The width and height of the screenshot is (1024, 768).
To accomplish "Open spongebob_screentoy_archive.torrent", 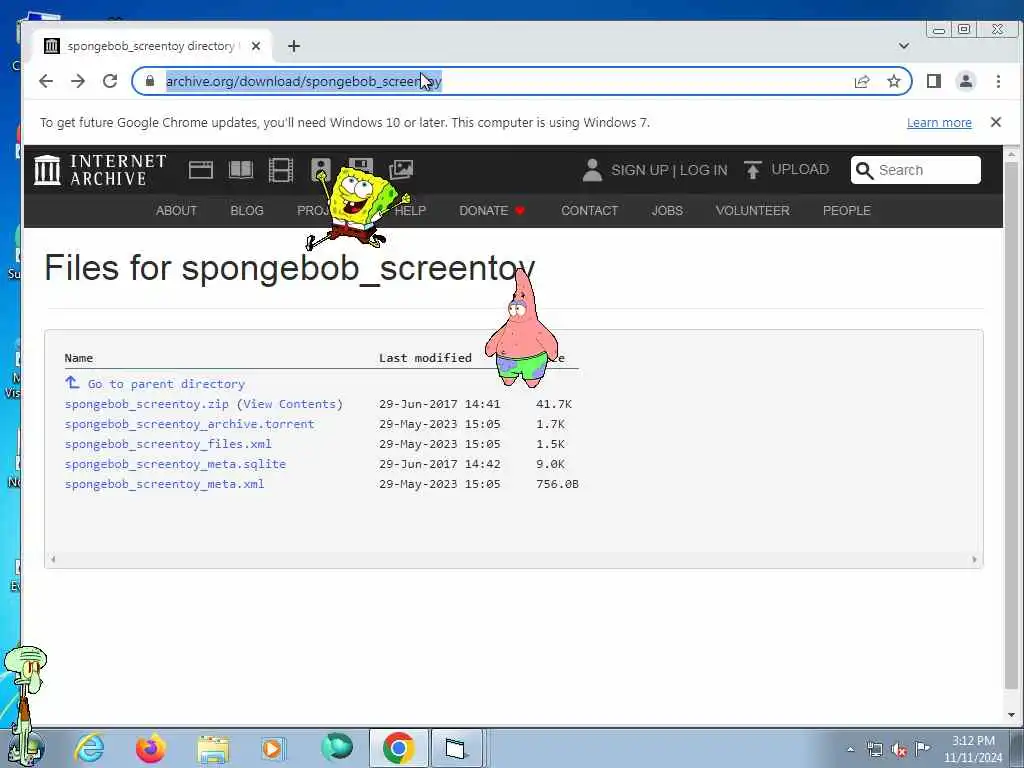I will point(189,424).
